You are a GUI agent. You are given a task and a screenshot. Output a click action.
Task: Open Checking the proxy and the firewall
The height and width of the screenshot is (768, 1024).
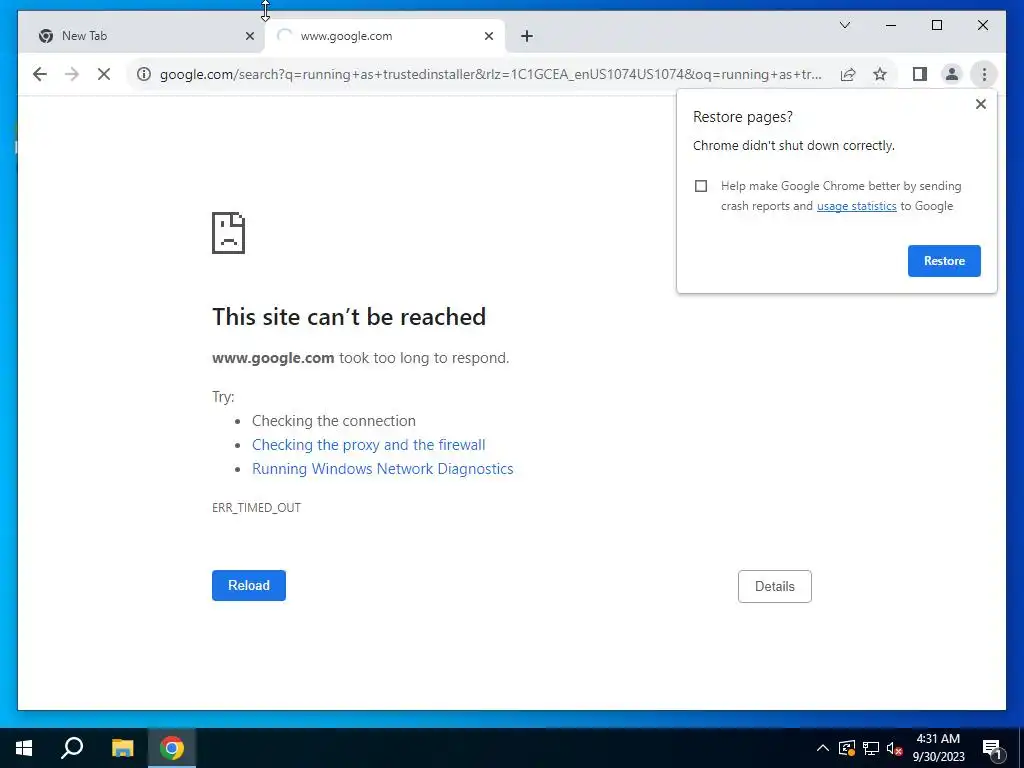pos(368,445)
